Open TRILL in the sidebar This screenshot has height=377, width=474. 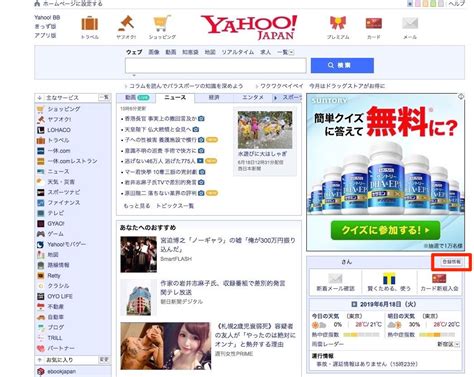[55, 338]
